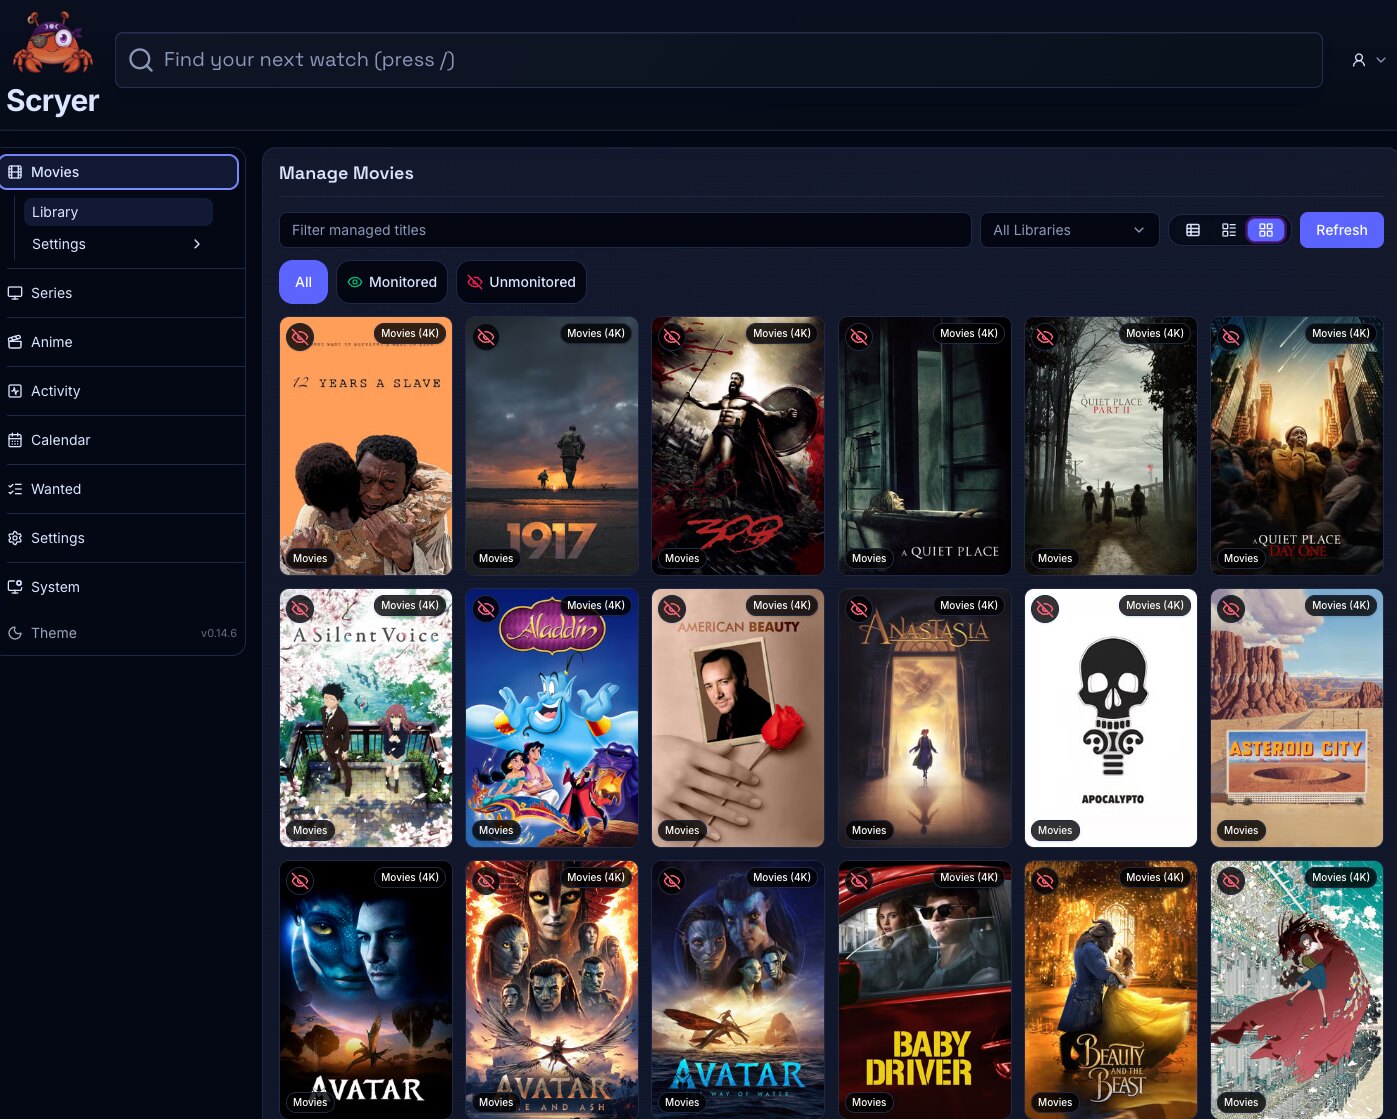Open the System page
This screenshot has height=1119, width=1397.
tap(122, 587)
